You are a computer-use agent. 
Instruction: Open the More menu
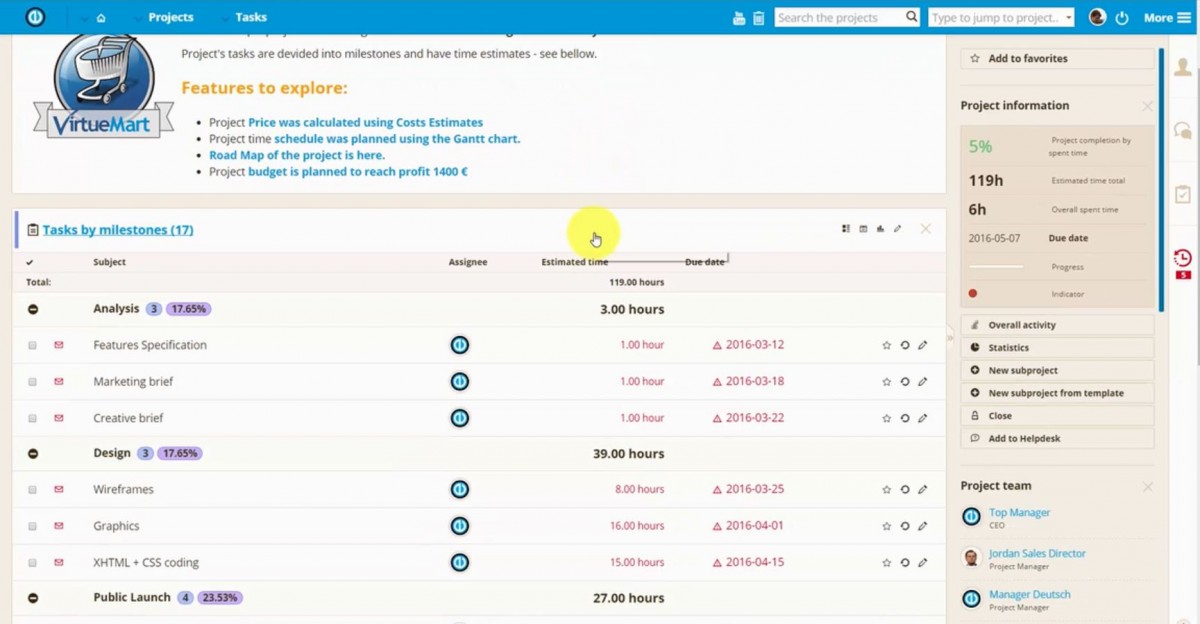coord(1160,17)
